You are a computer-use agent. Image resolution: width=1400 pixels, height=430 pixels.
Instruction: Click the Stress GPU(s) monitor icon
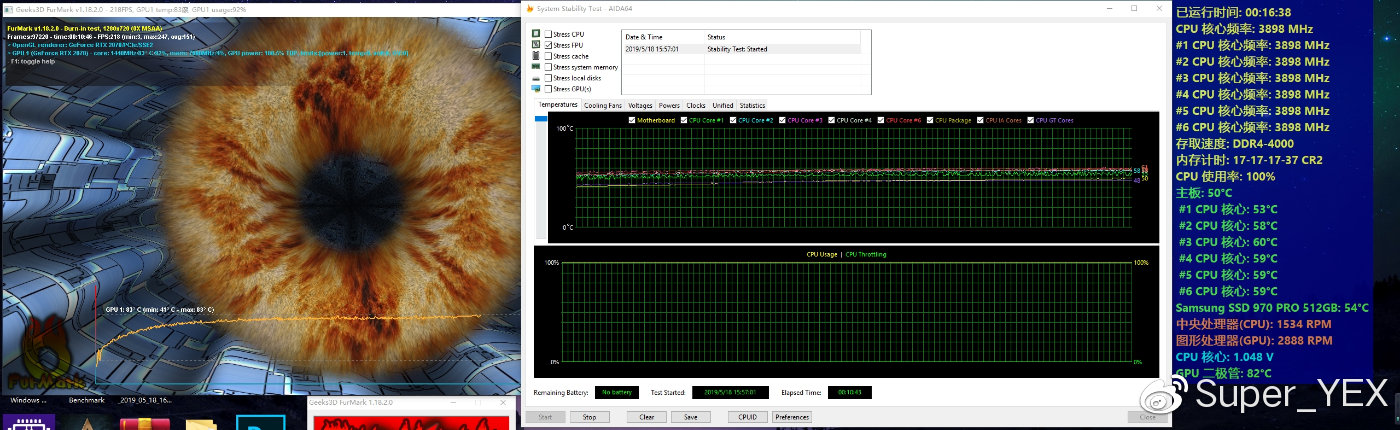pyautogui.click(x=536, y=90)
